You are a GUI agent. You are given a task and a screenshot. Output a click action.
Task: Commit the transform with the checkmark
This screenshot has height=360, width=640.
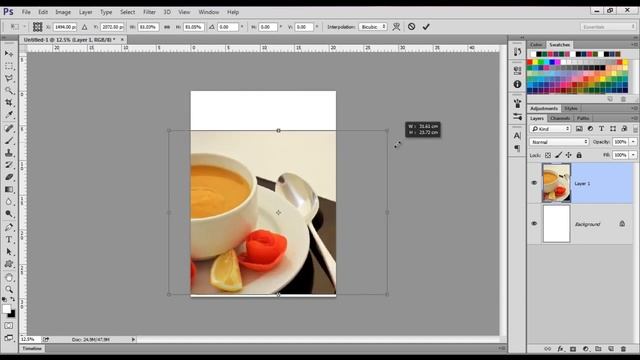(426, 27)
